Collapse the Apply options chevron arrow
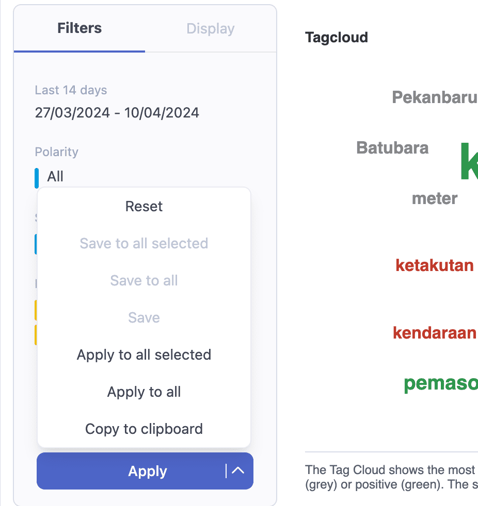This screenshot has width=478, height=506. pos(238,471)
